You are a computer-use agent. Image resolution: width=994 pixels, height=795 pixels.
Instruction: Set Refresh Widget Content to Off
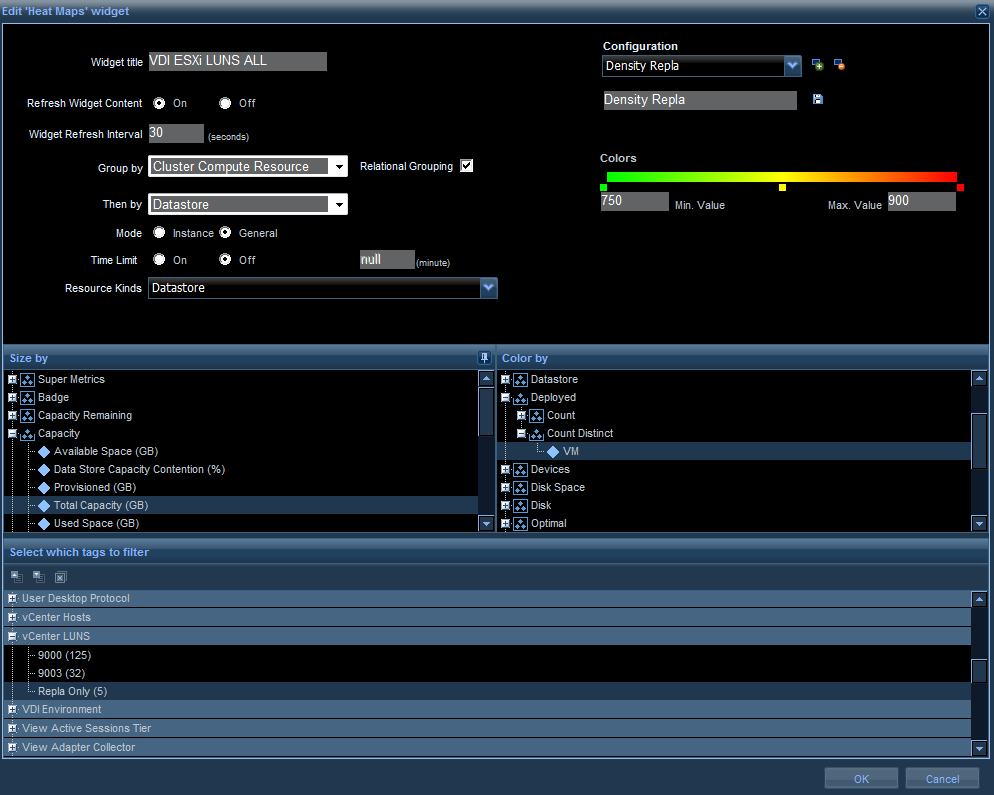(225, 103)
